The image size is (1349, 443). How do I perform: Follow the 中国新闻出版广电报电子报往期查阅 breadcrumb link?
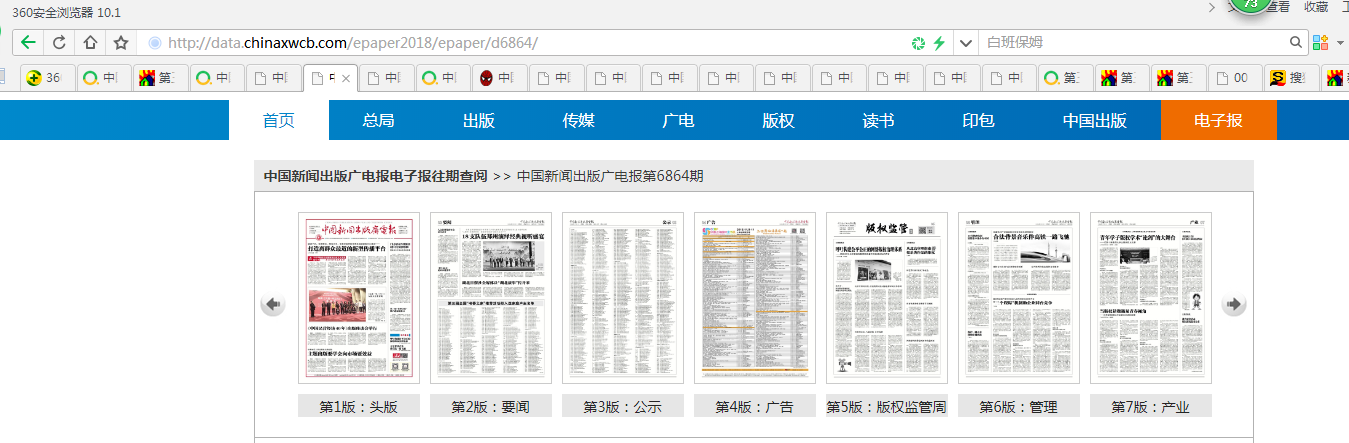point(376,176)
